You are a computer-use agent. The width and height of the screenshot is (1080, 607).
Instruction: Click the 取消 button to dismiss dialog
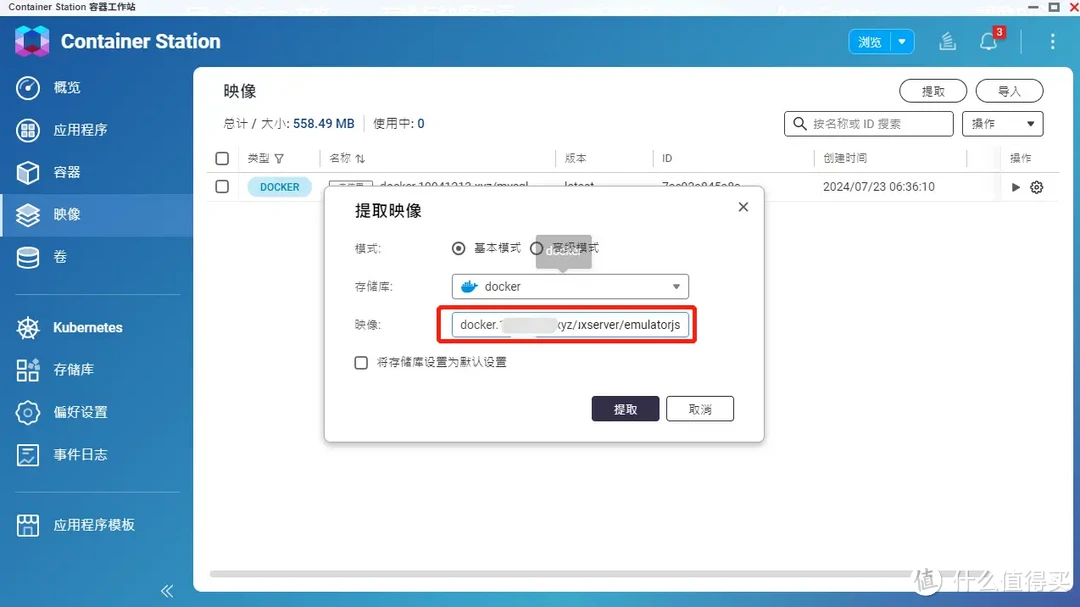[x=700, y=408]
